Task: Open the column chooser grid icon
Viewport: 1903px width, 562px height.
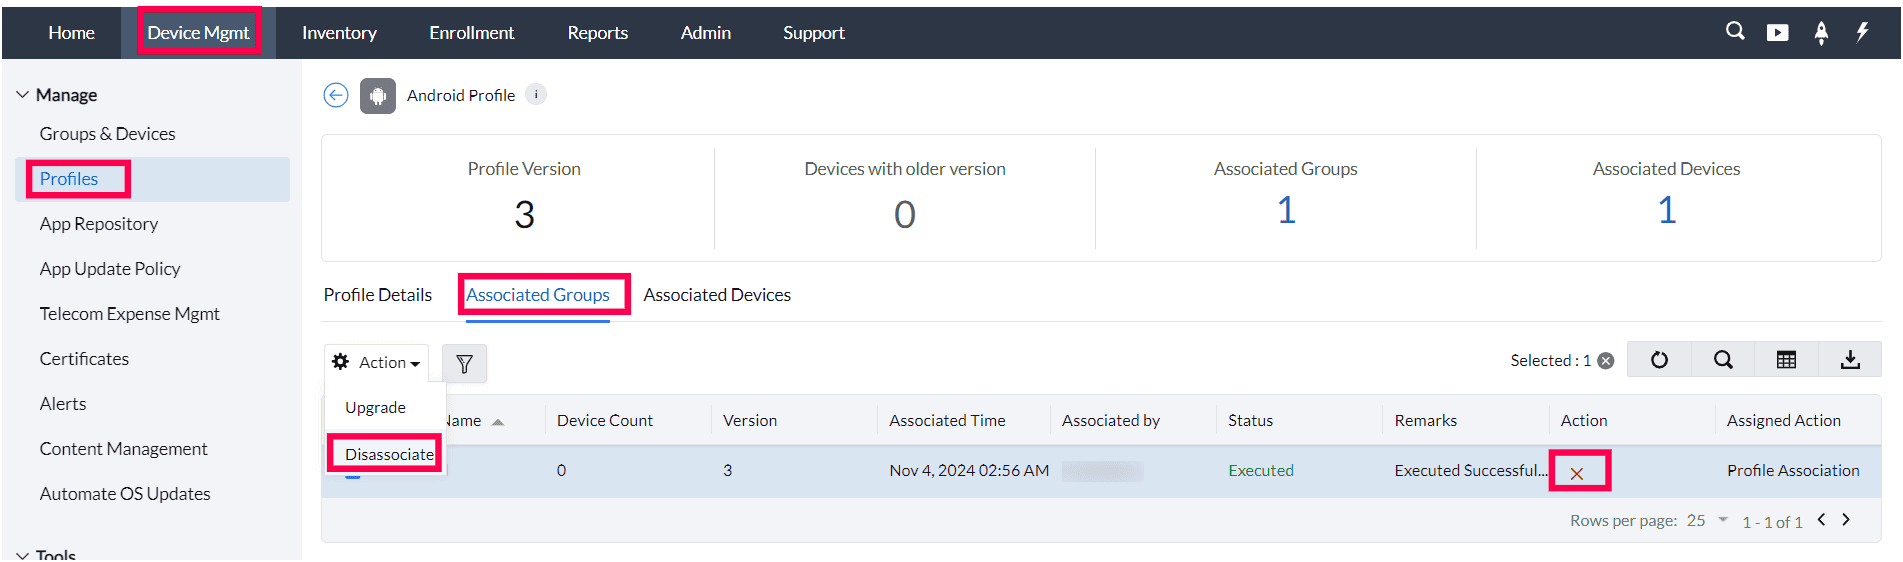Action: click(x=1786, y=360)
